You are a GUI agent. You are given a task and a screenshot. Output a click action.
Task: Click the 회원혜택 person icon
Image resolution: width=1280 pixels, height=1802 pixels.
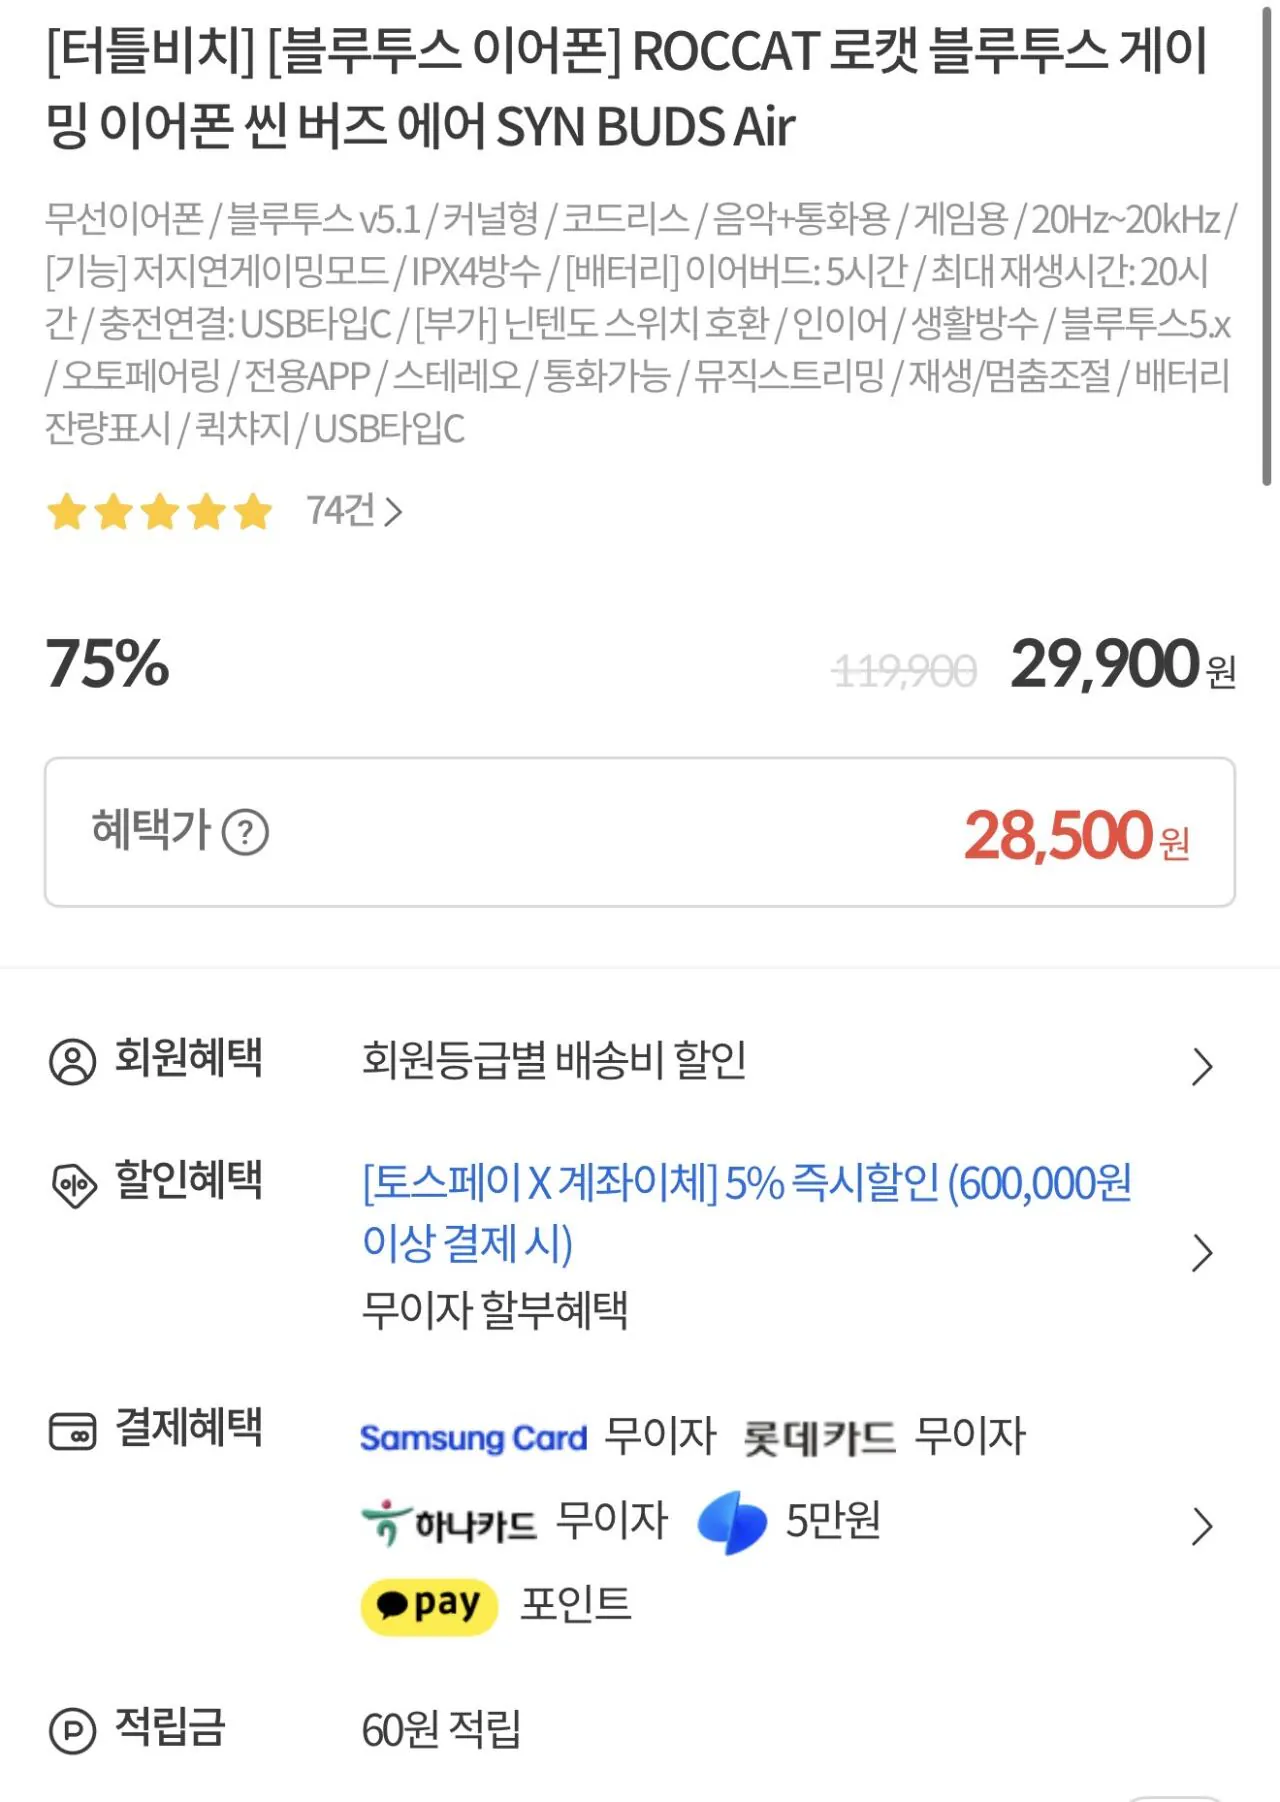(73, 1061)
